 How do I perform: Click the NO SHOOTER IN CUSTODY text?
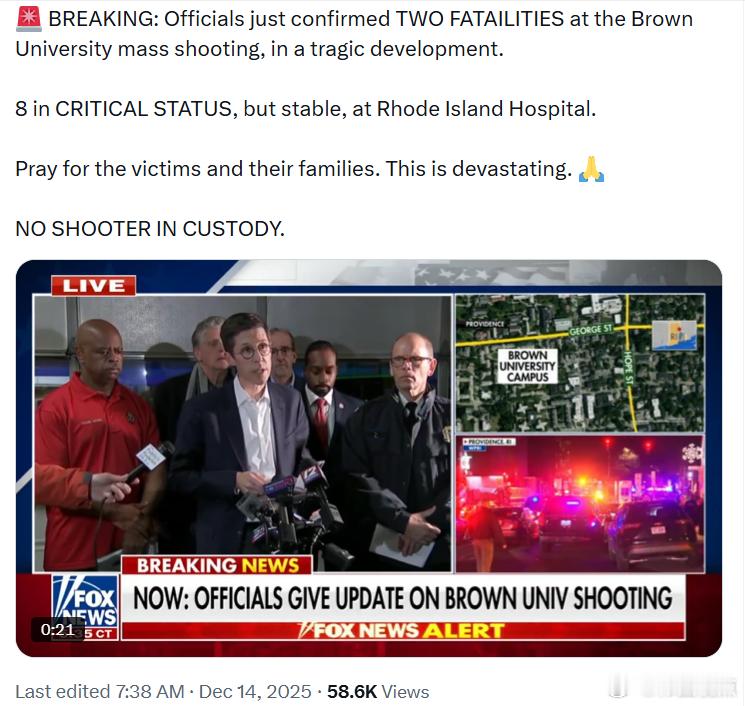(150, 229)
